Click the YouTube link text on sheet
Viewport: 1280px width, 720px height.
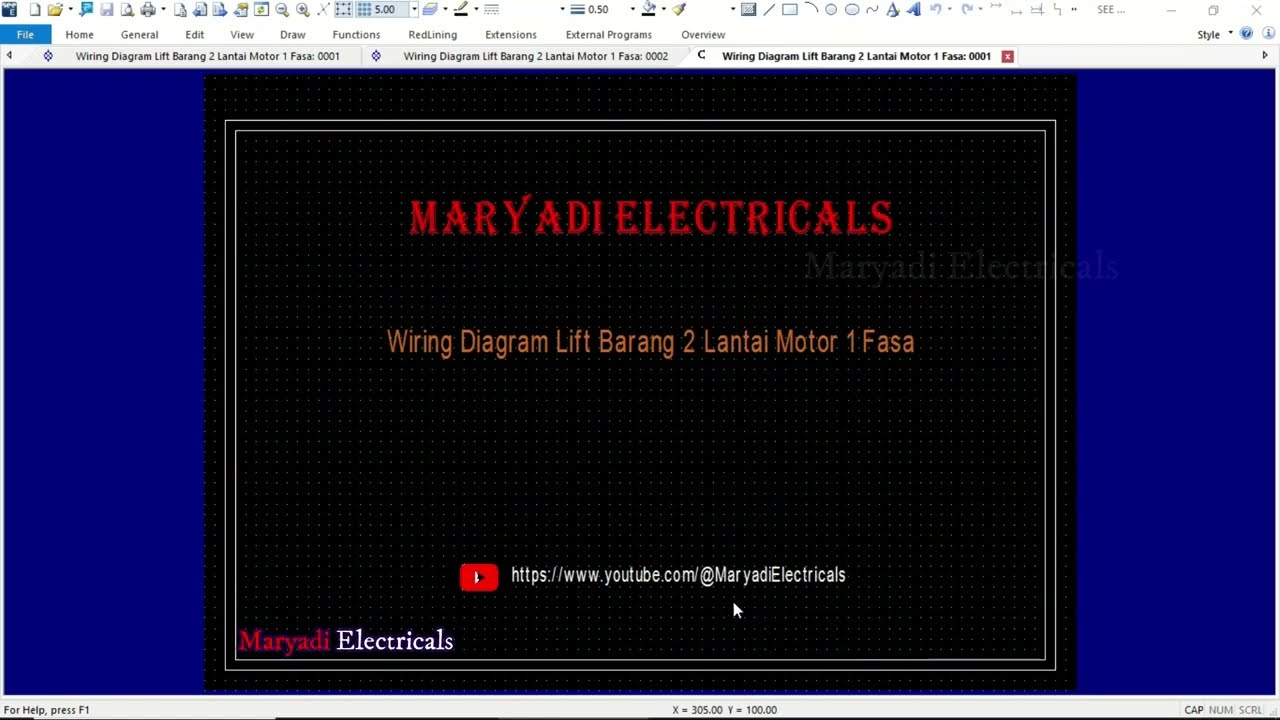point(678,575)
